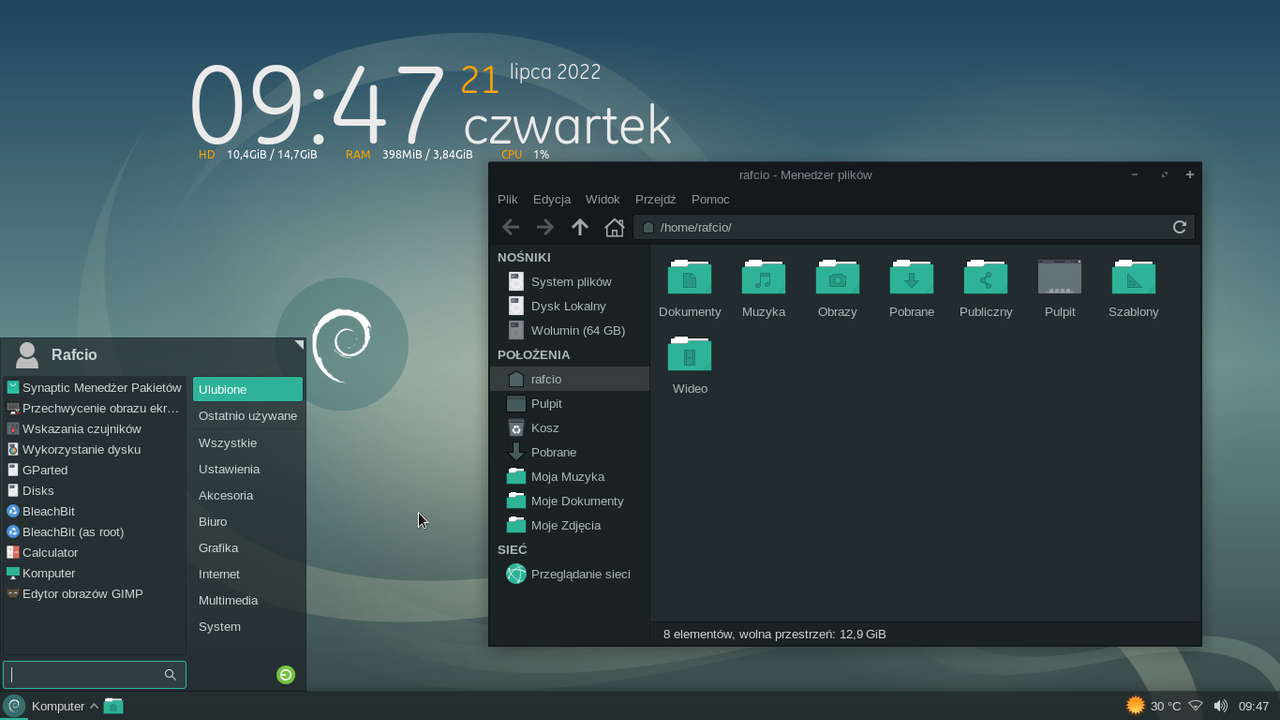The image size is (1280, 720).
Task: Open the Wi-Fi network tray icon
Action: point(1195,706)
